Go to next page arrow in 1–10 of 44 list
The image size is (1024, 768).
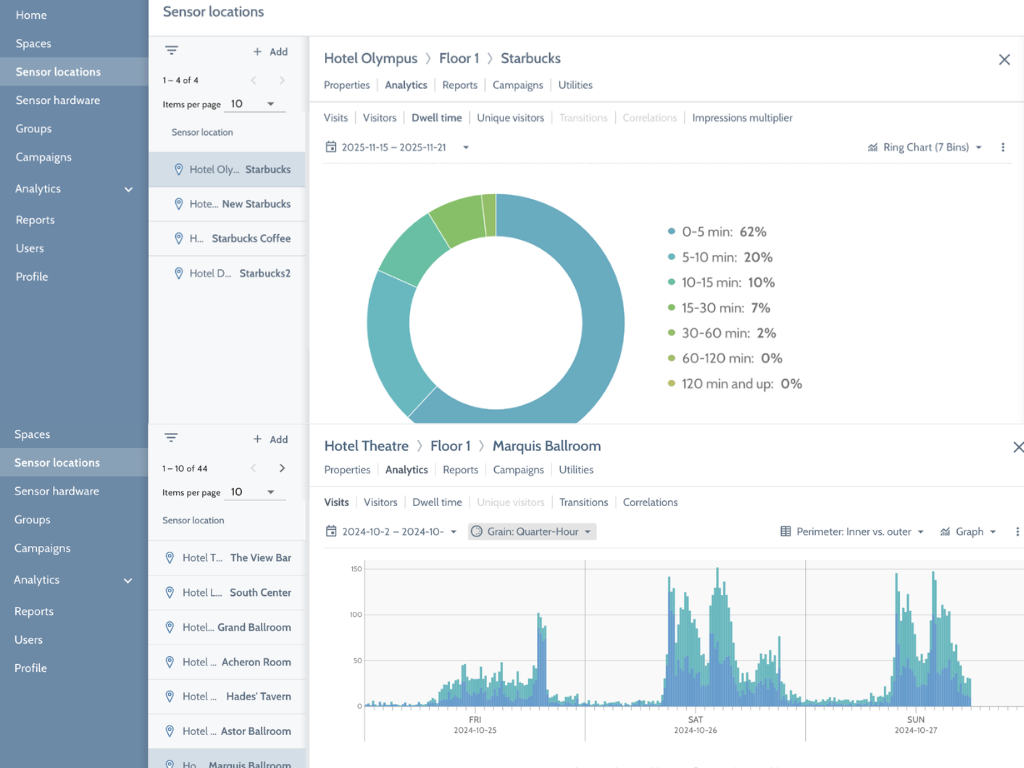[x=282, y=468]
